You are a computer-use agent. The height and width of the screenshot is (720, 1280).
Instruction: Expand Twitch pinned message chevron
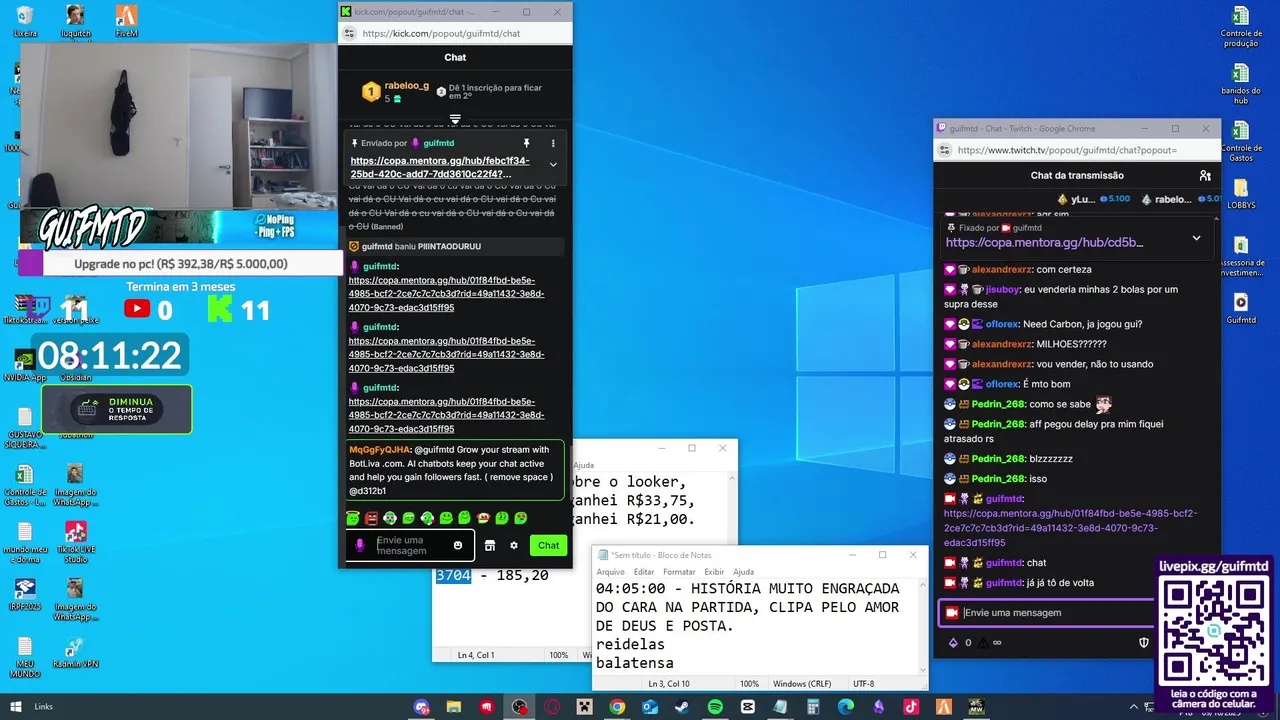[1196, 238]
